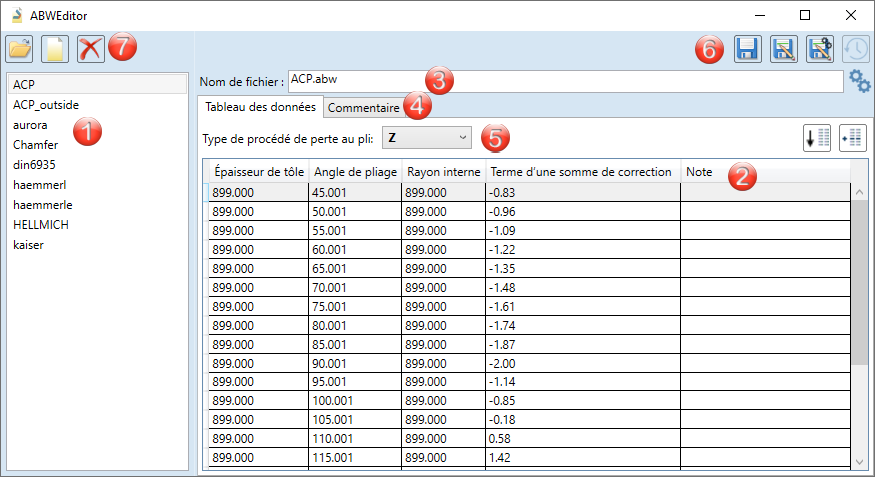
Task: Select din6935 in the file list
Action: pyautogui.click(x=98, y=165)
